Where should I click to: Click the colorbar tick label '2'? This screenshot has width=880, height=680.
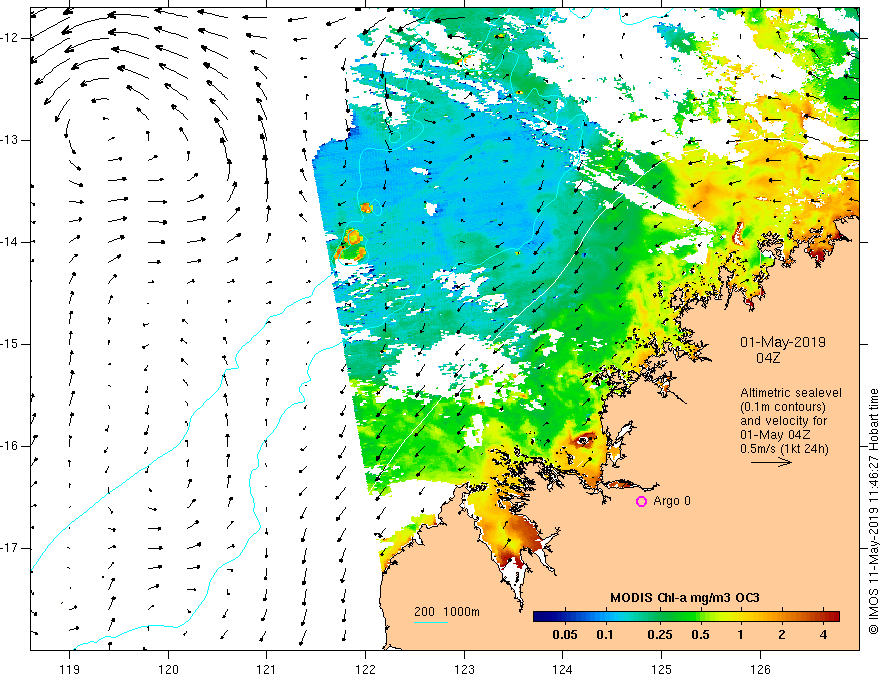(x=782, y=635)
